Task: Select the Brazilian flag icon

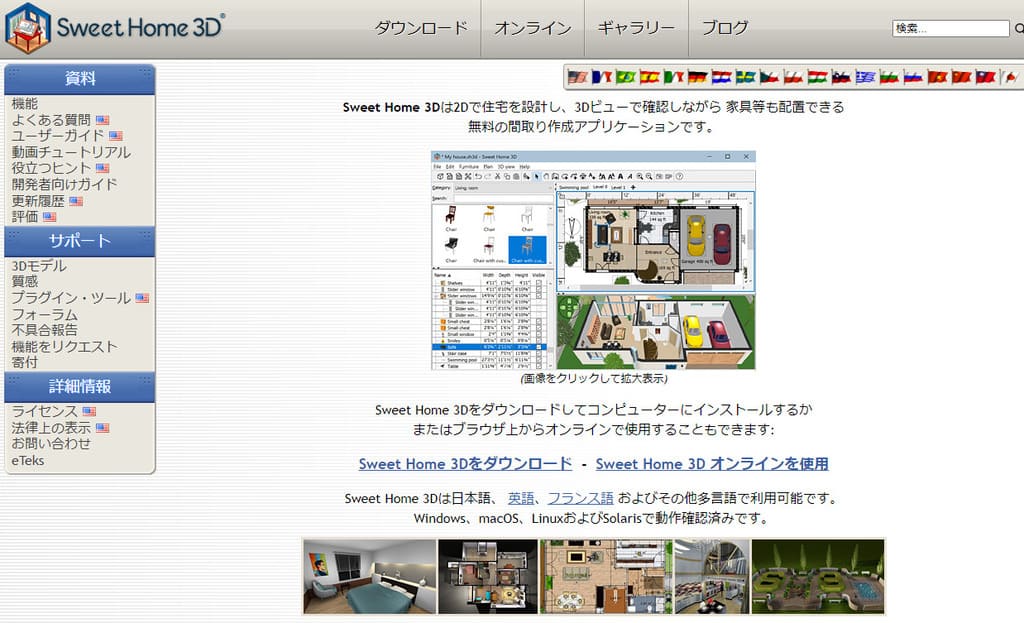Action: (x=626, y=76)
